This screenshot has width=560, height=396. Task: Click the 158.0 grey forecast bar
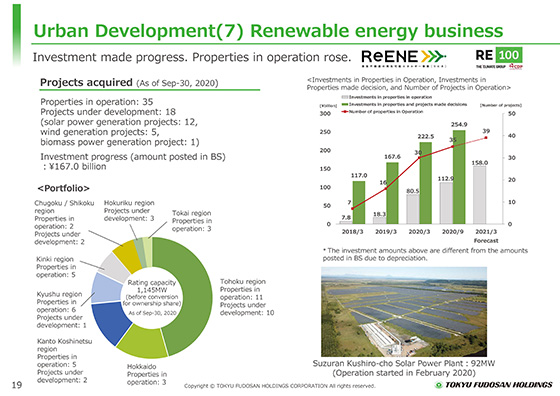479,195
